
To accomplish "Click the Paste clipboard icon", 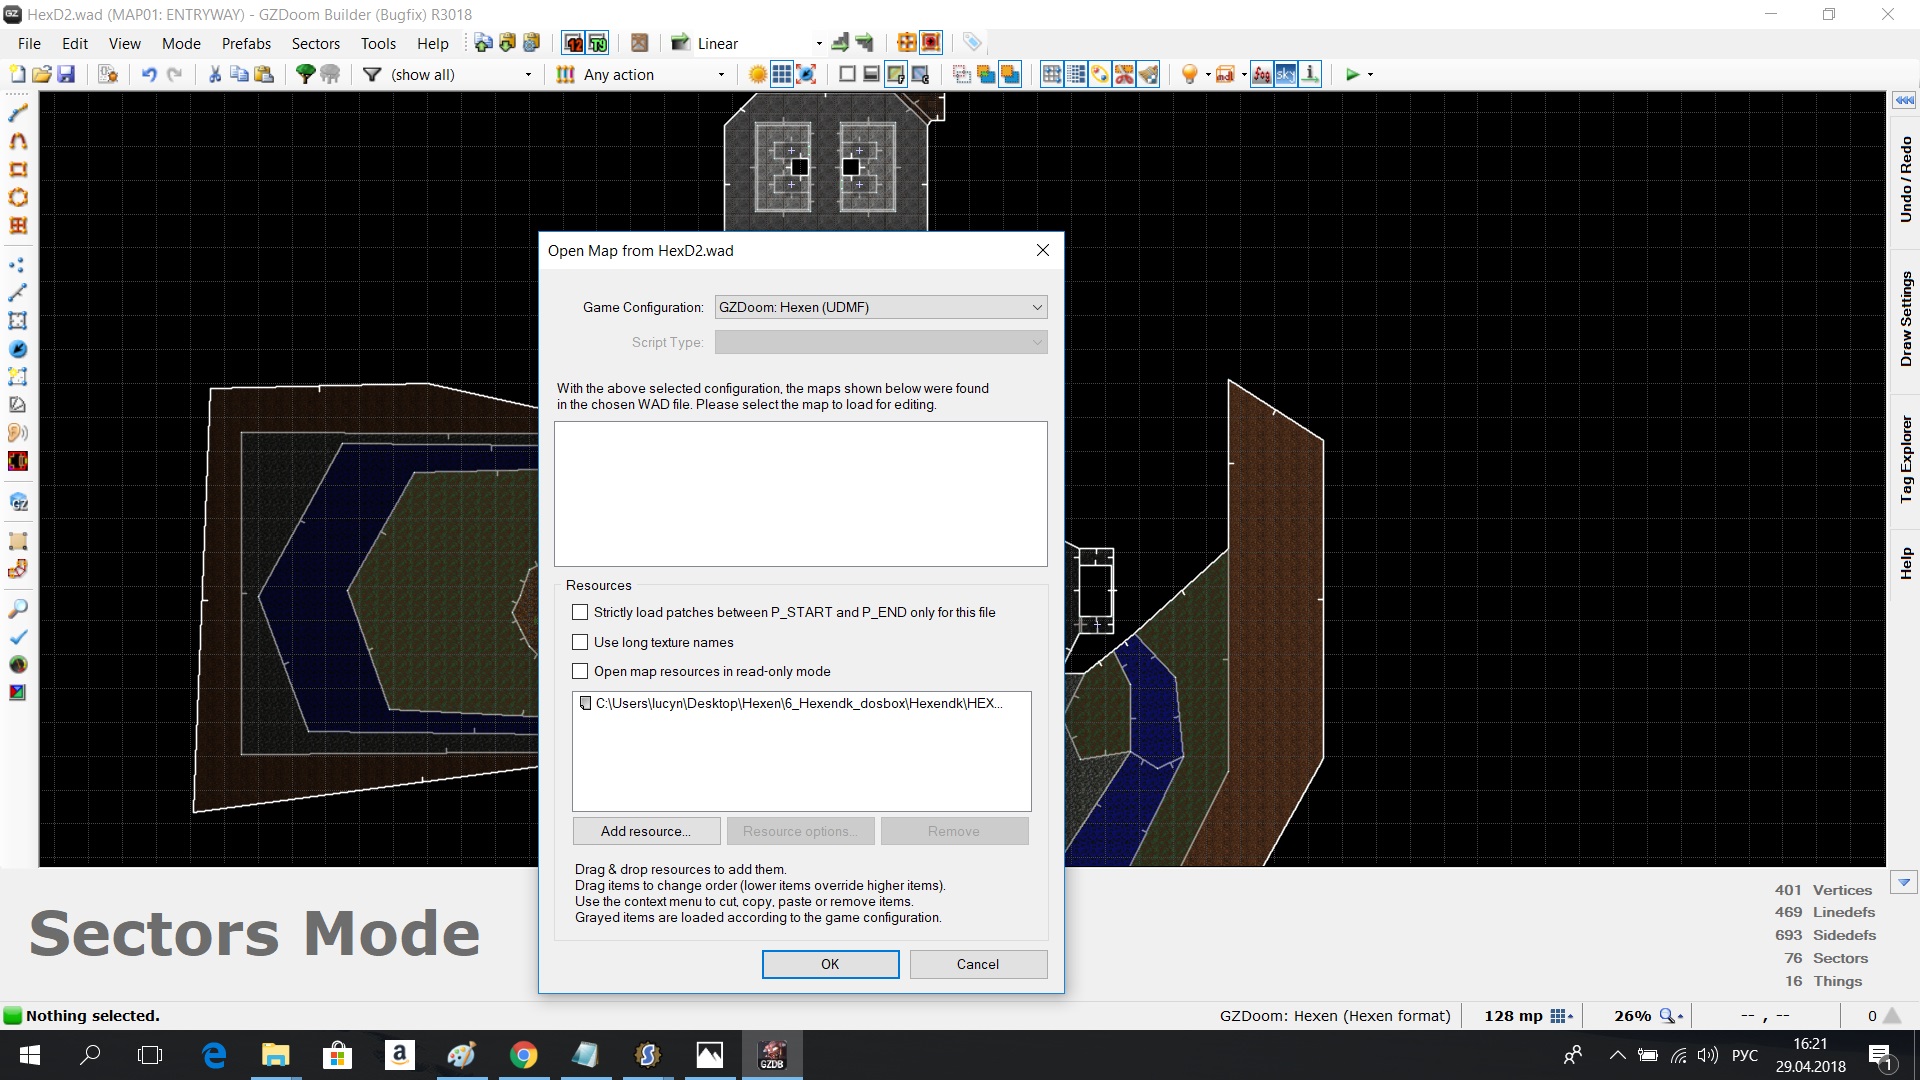I will pyautogui.click(x=264, y=74).
